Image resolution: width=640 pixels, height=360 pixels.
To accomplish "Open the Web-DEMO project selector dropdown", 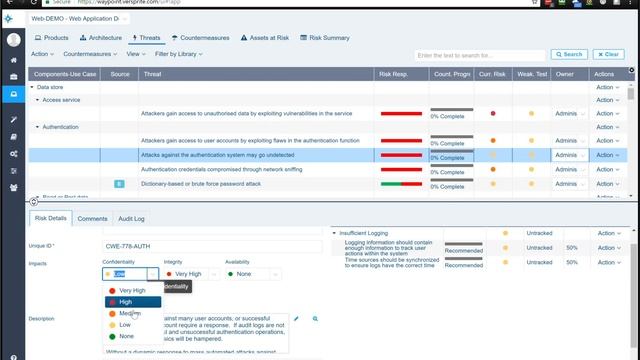I will 79,19.
